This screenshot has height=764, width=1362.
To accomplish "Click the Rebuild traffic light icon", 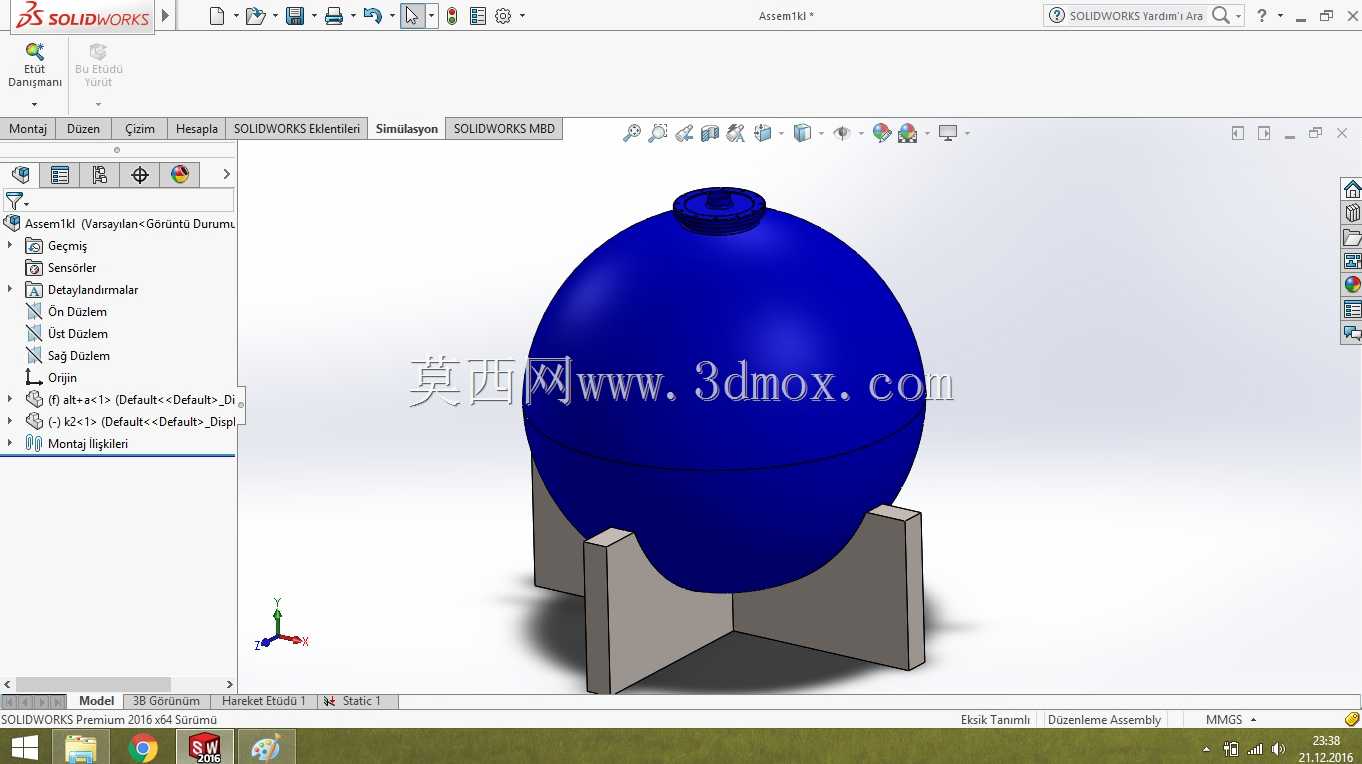I will 452,16.
